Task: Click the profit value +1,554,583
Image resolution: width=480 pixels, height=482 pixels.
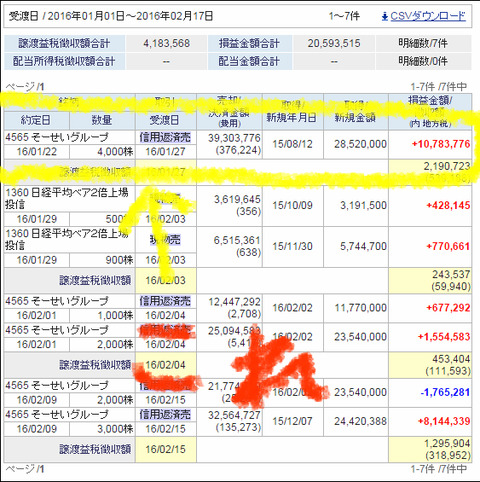Action: [444, 337]
